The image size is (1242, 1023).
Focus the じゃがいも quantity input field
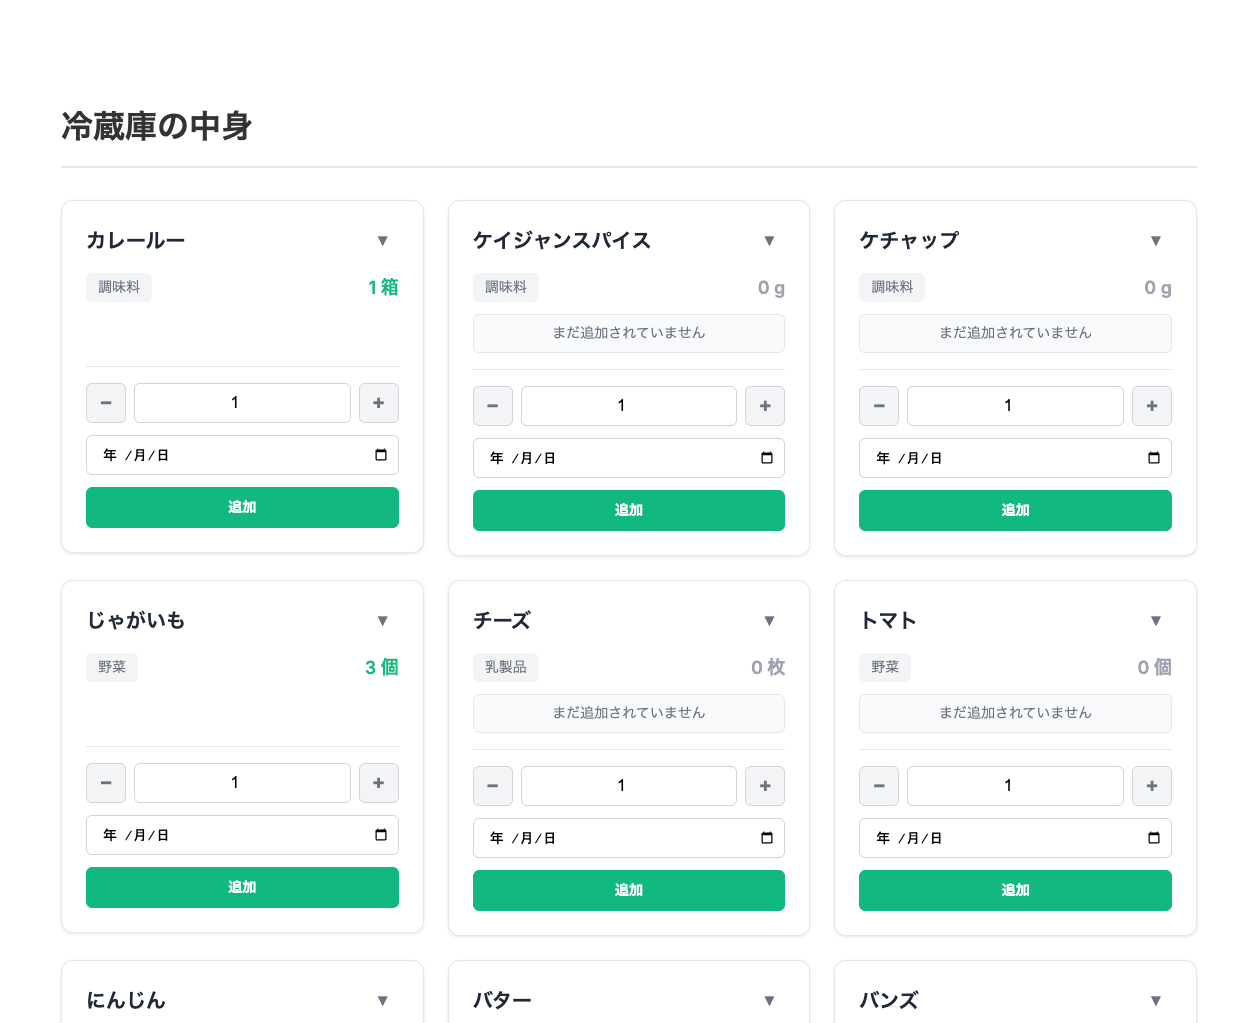pos(242,783)
